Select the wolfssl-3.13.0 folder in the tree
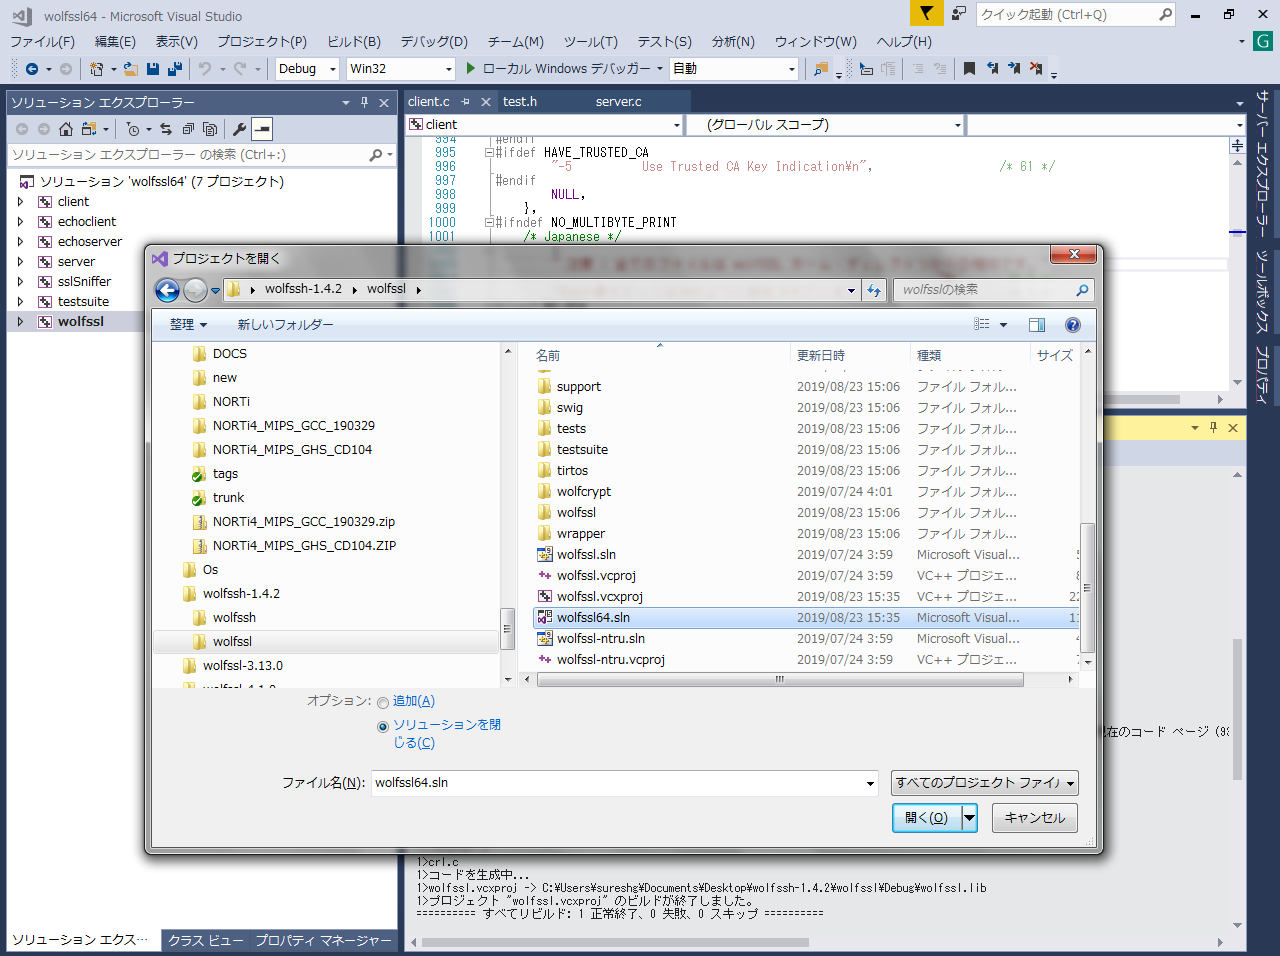1280x956 pixels. click(x=243, y=666)
